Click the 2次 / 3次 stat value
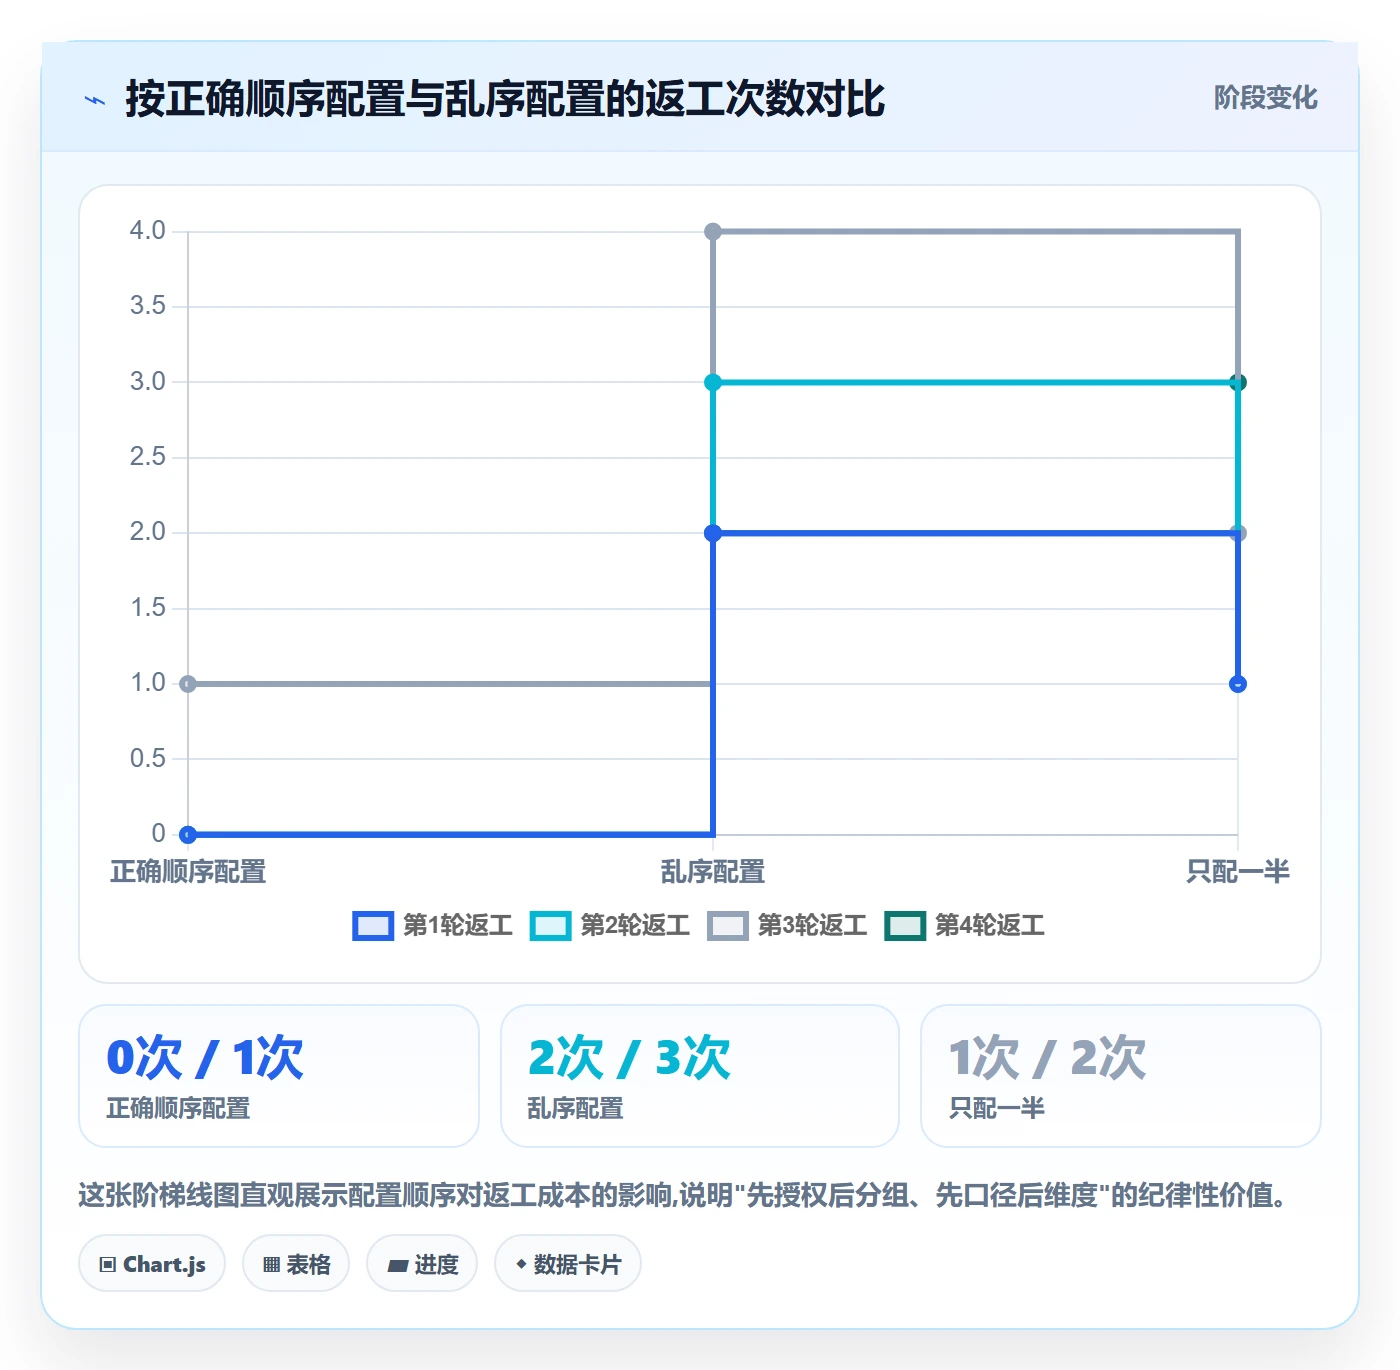This screenshot has height=1370, width=1400. coord(629,1057)
